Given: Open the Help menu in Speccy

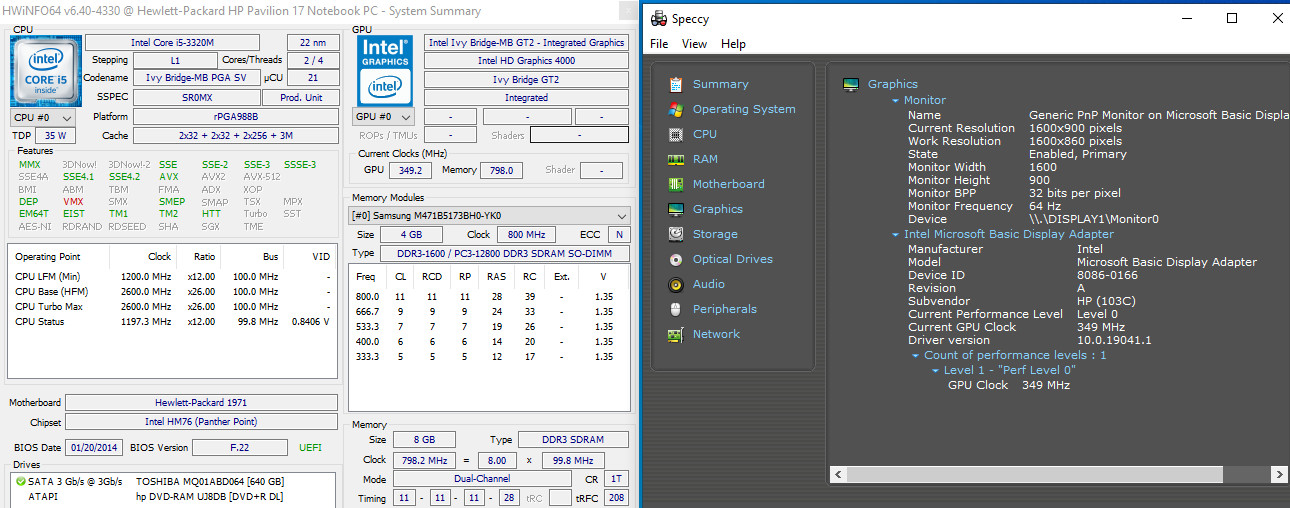Looking at the screenshot, I should [x=733, y=44].
